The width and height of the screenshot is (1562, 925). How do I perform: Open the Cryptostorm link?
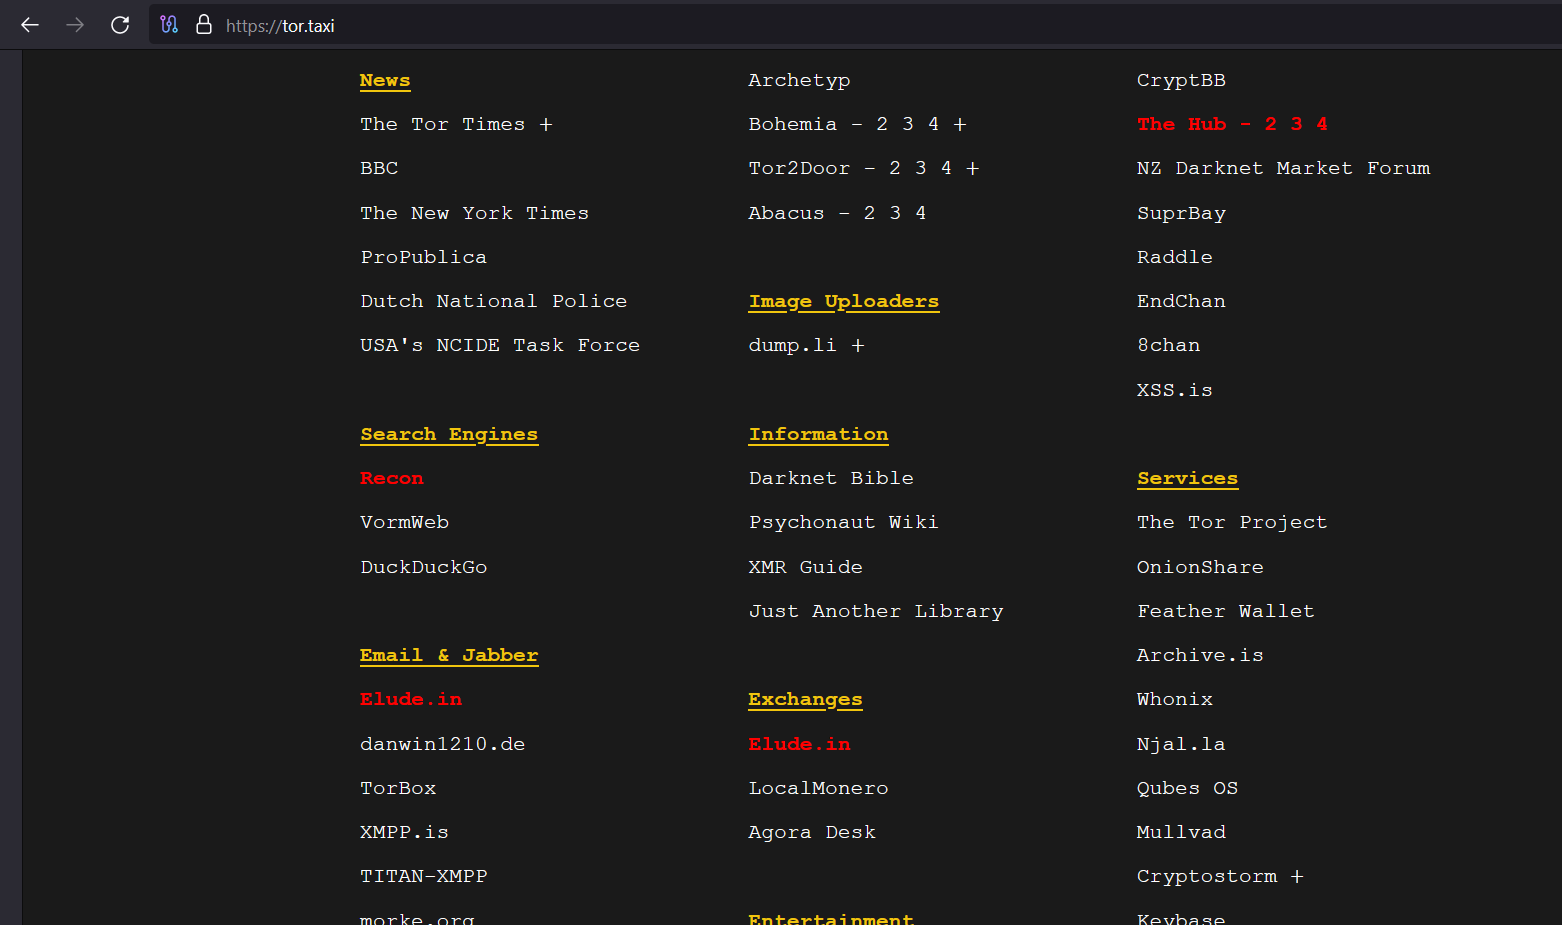(1207, 876)
